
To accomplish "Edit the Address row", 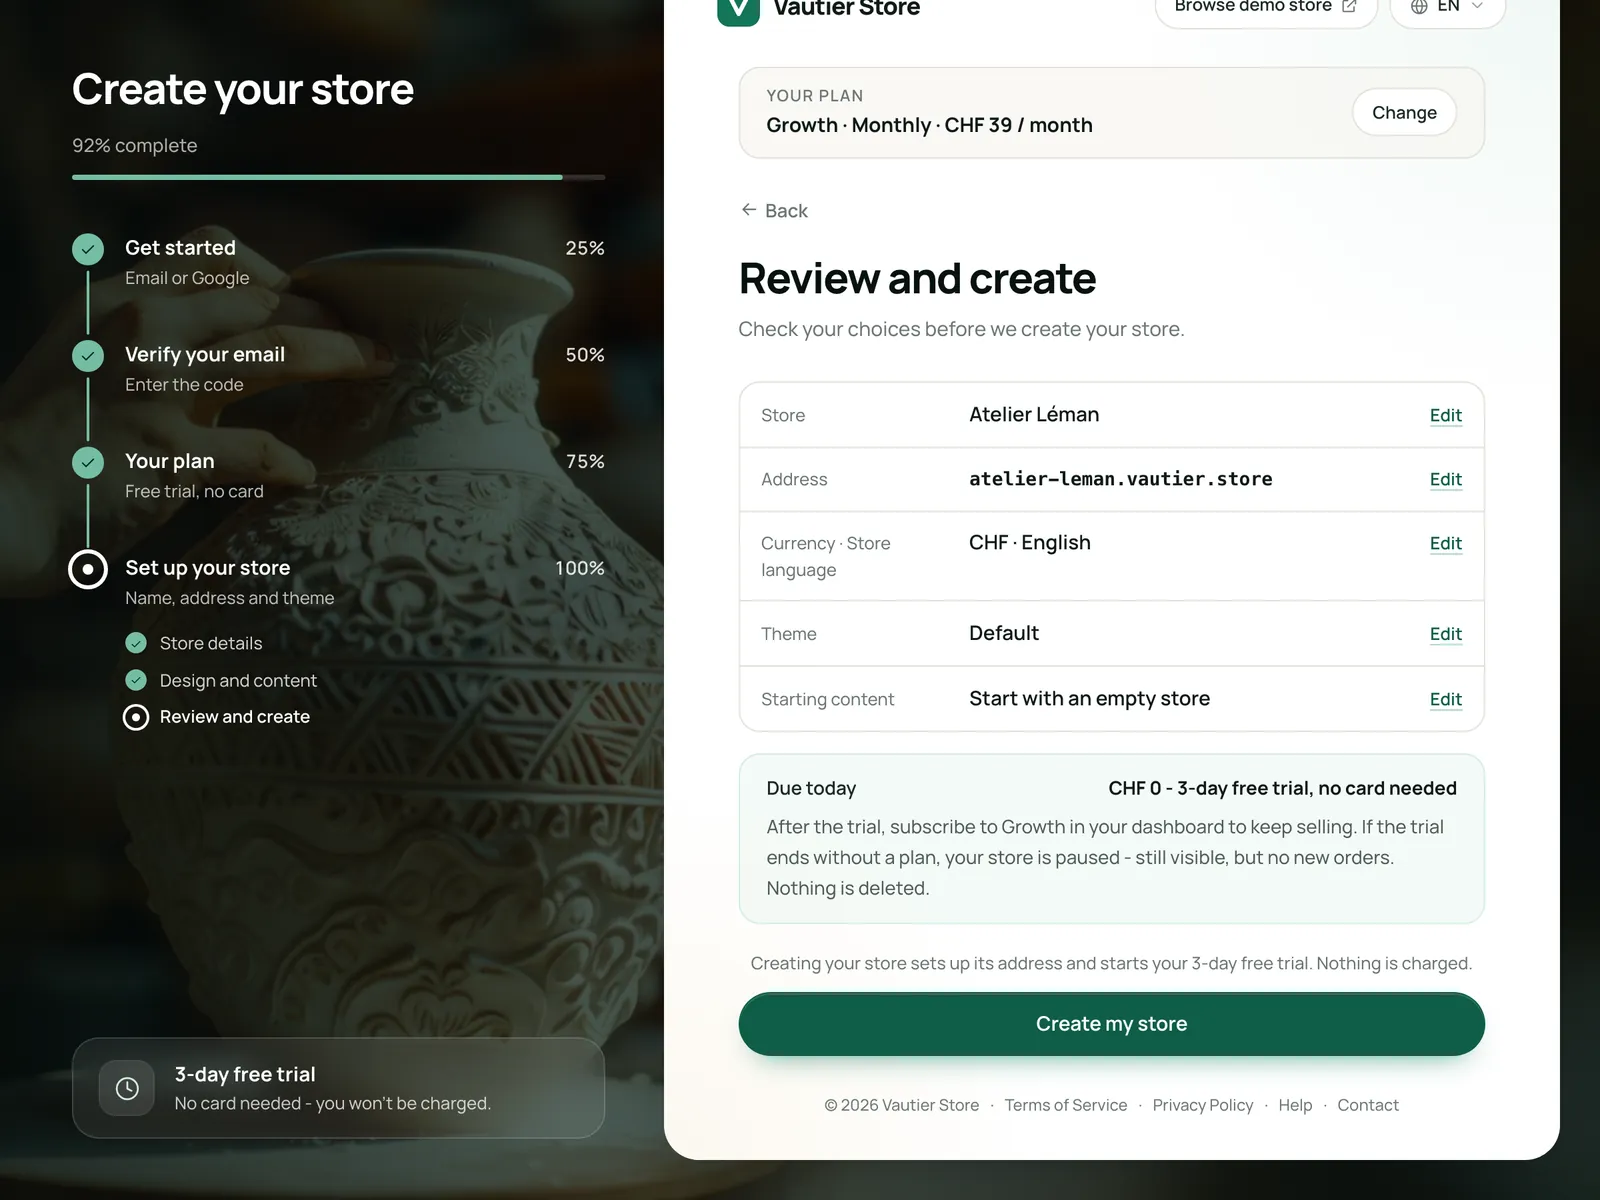I will [x=1445, y=479].
